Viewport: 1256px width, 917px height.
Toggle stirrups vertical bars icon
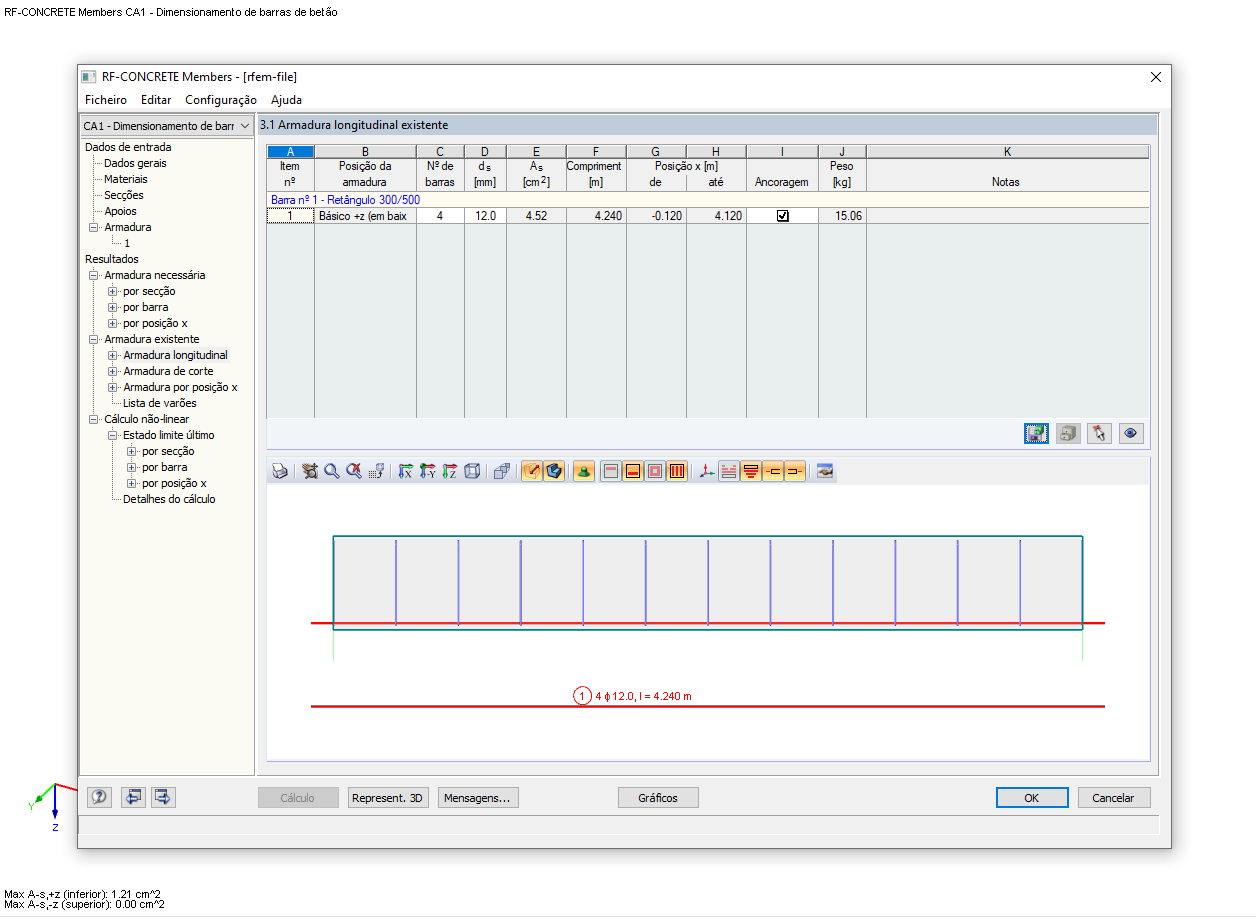677,471
